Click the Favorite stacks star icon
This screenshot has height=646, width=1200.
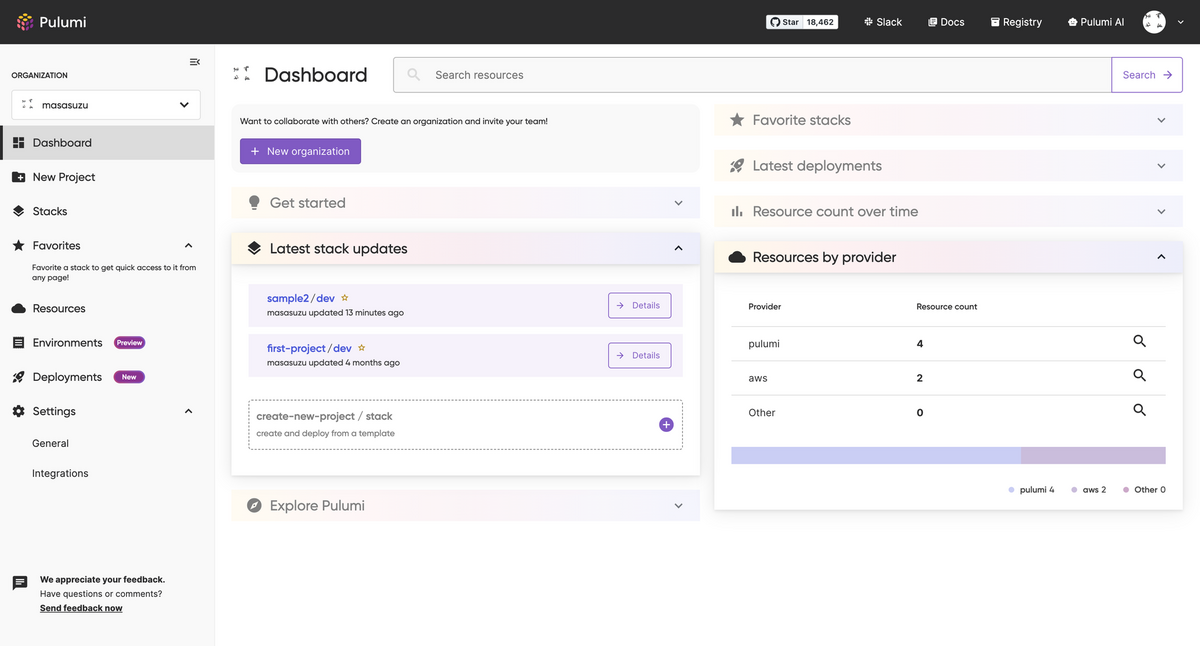[x=737, y=120]
